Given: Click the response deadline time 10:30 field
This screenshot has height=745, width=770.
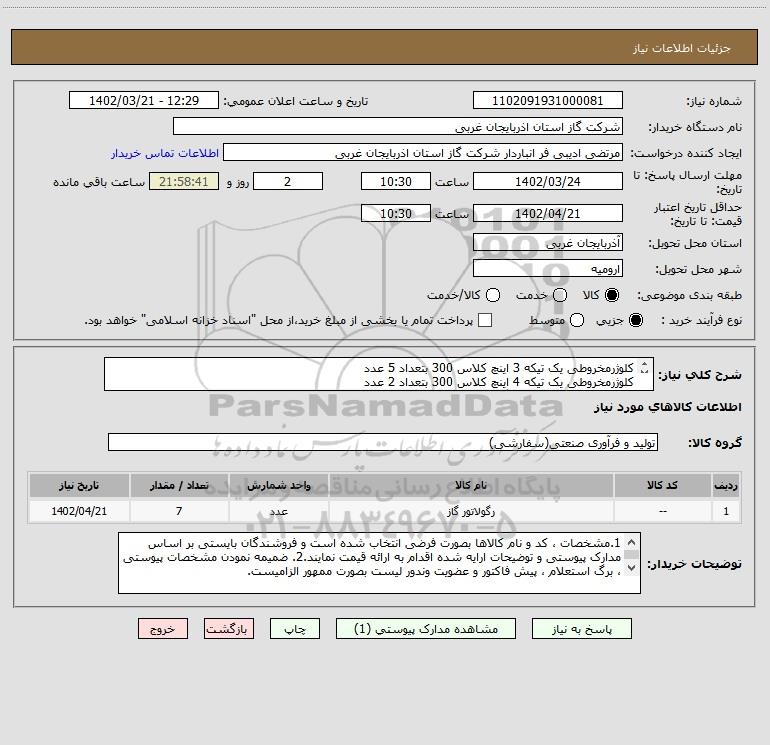Looking at the screenshot, I should (396, 181).
